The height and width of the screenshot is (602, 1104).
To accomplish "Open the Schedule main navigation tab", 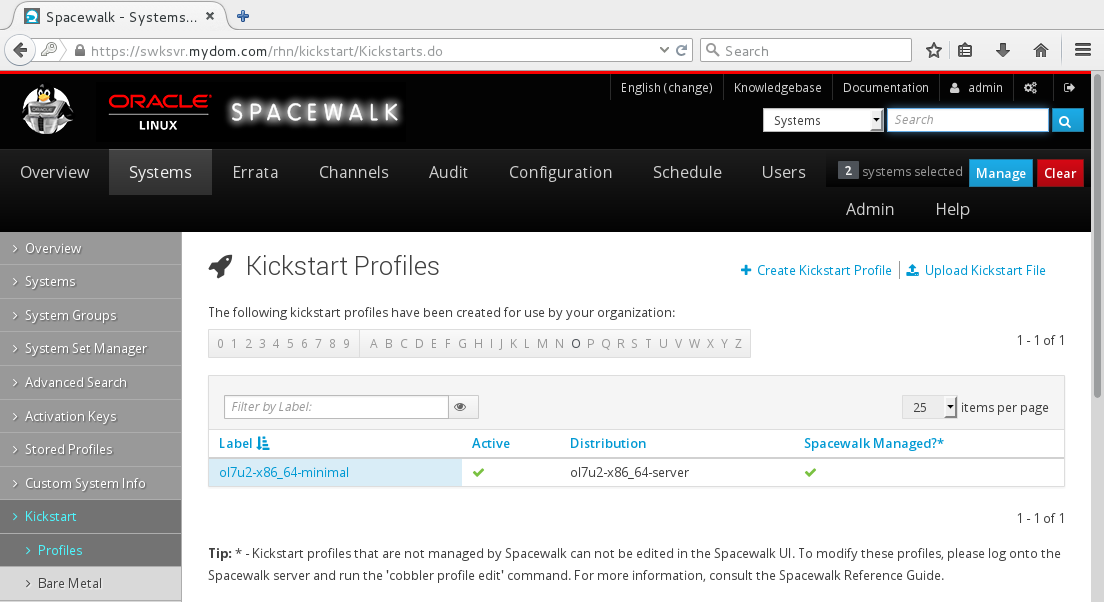I will coord(687,172).
